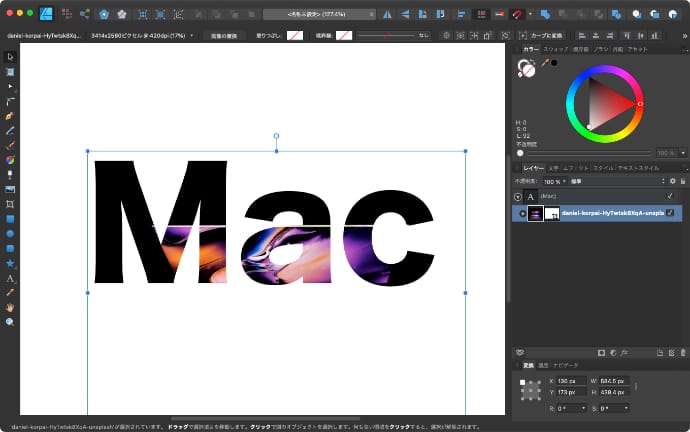Delete the selected layer with the trash icon
This screenshot has width=690, height=432.
[x=681, y=353]
